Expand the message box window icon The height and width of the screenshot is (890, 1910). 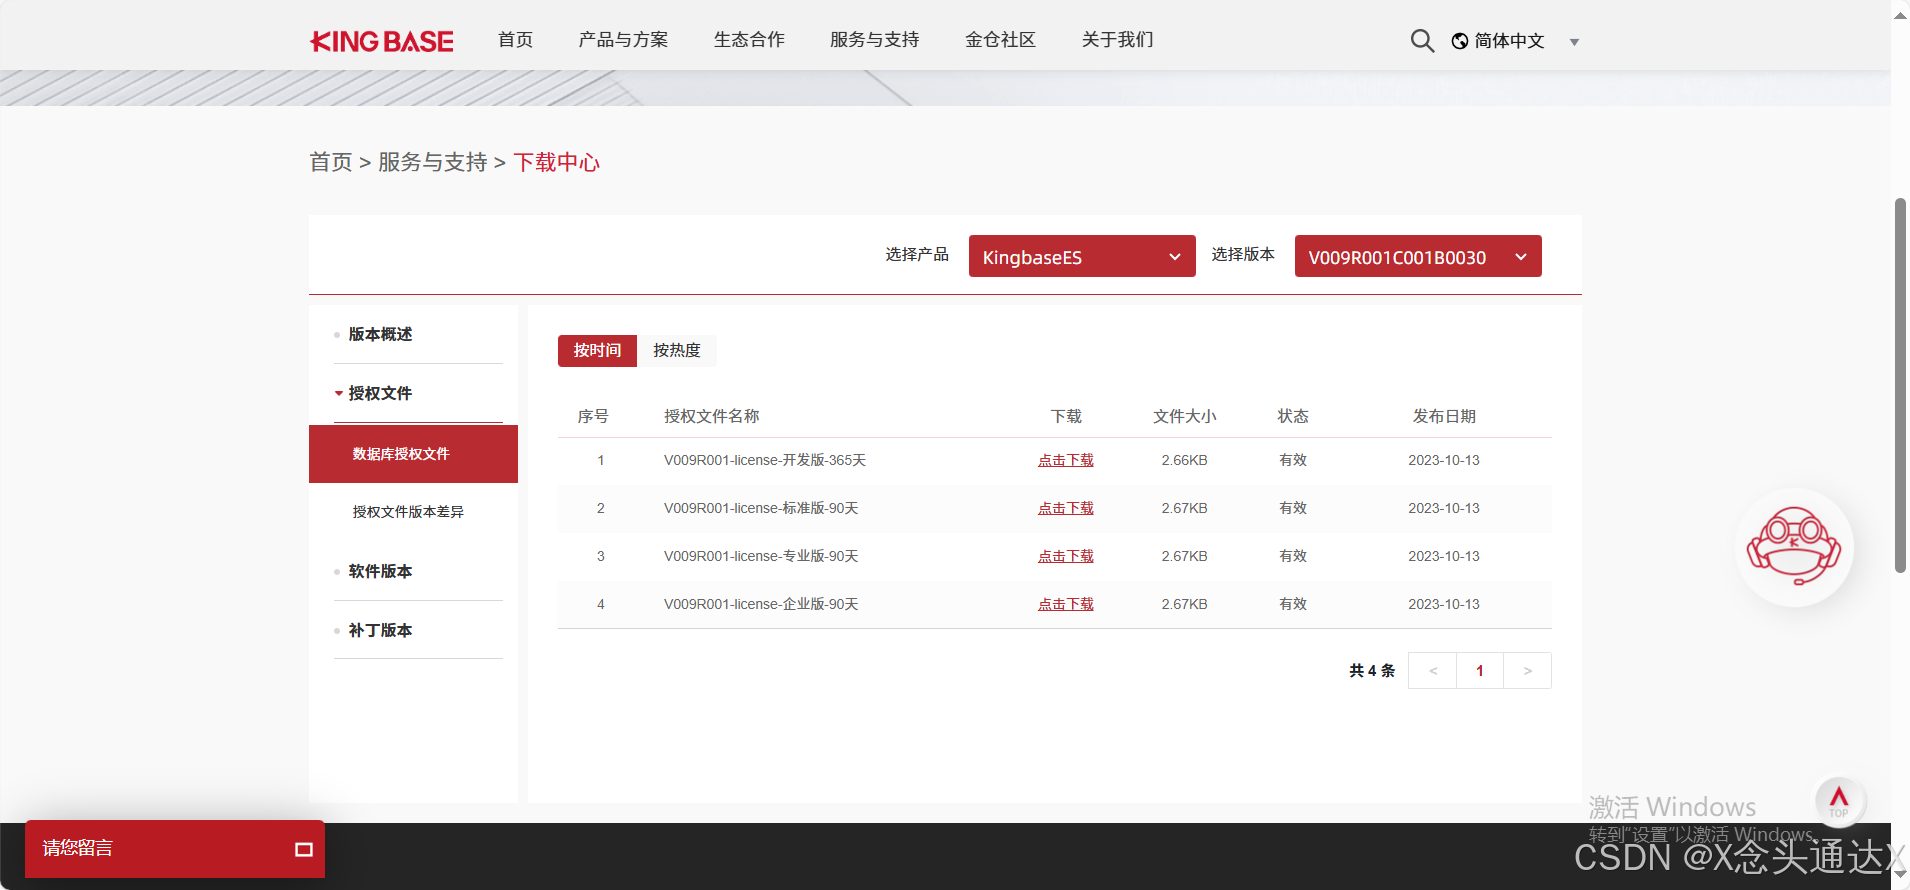304,850
